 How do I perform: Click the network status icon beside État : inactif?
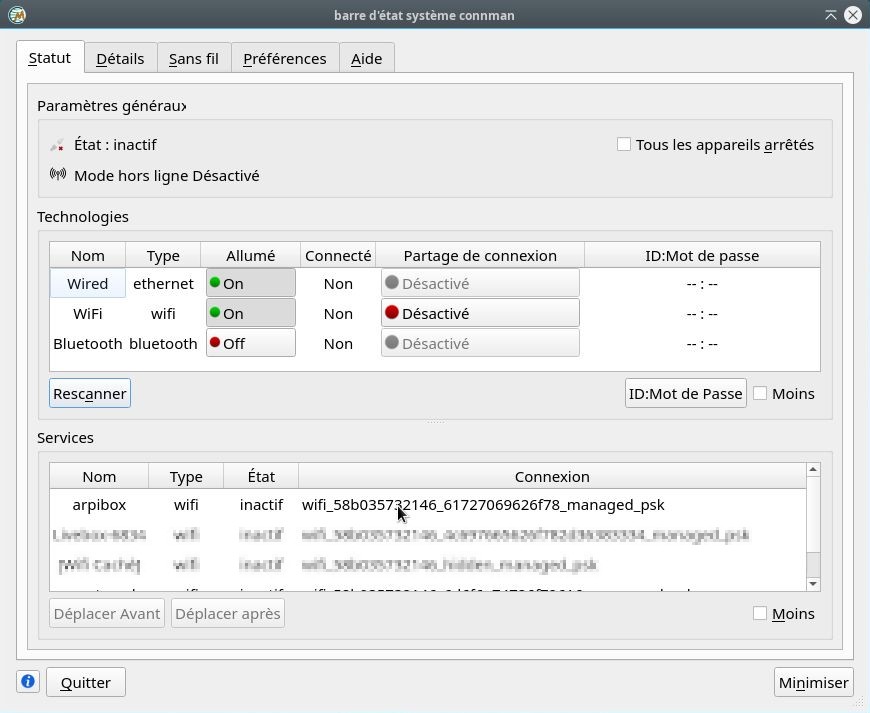[56, 144]
